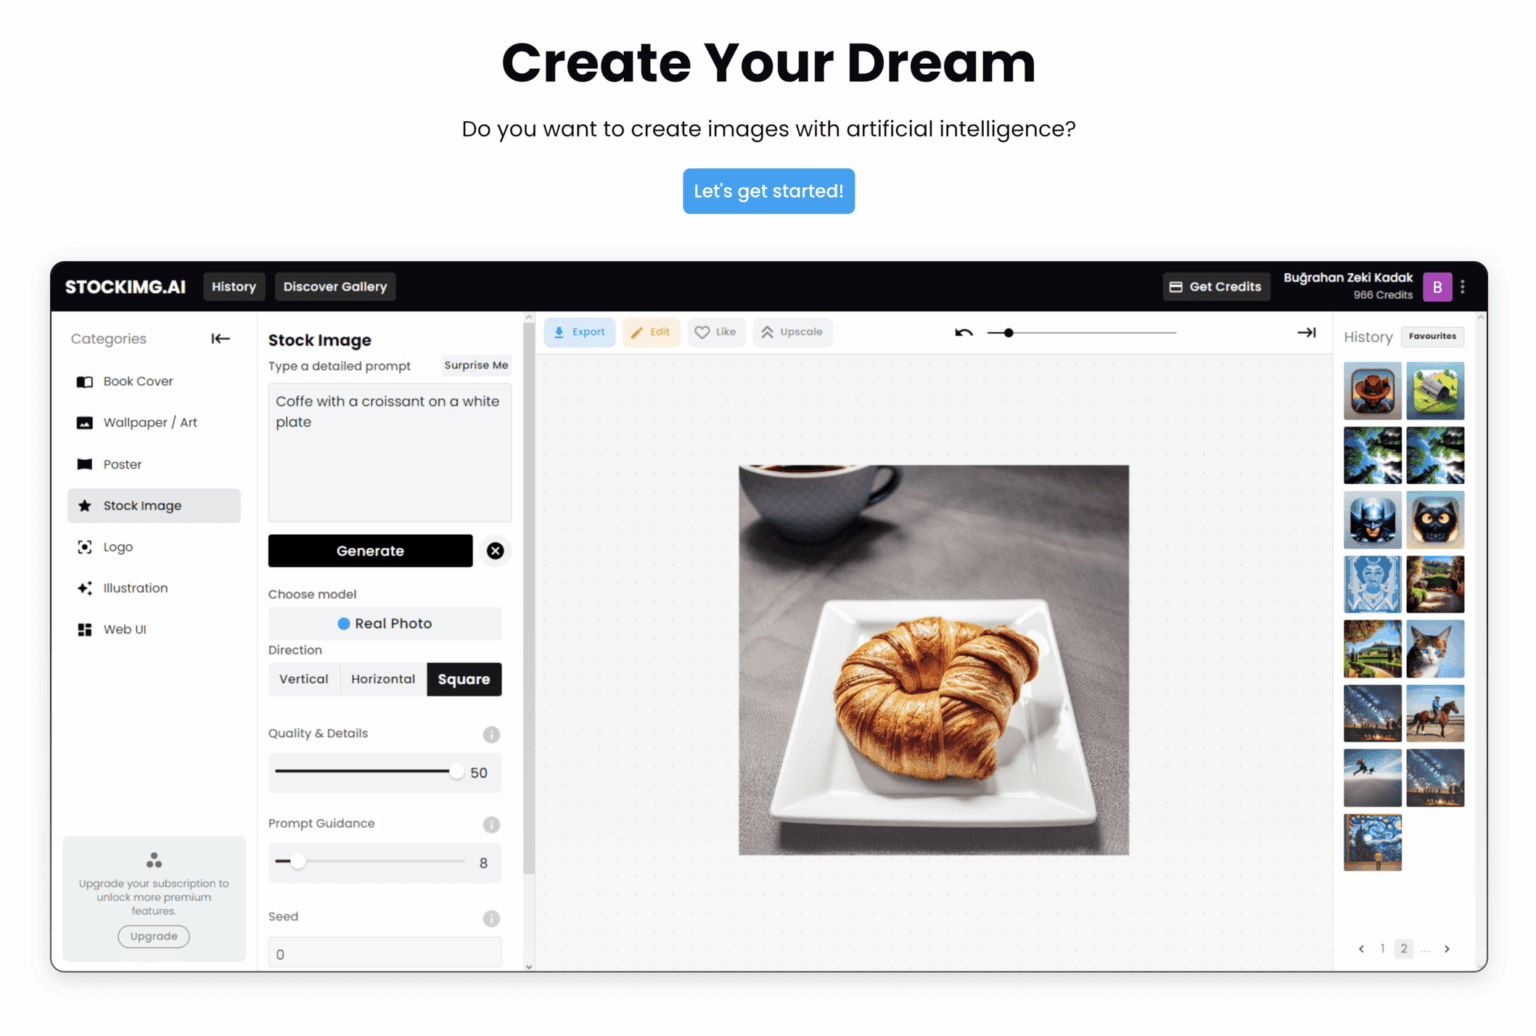1536x1036 pixels.
Task: Go to next history page arrow
Action: [x=1446, y=949]
